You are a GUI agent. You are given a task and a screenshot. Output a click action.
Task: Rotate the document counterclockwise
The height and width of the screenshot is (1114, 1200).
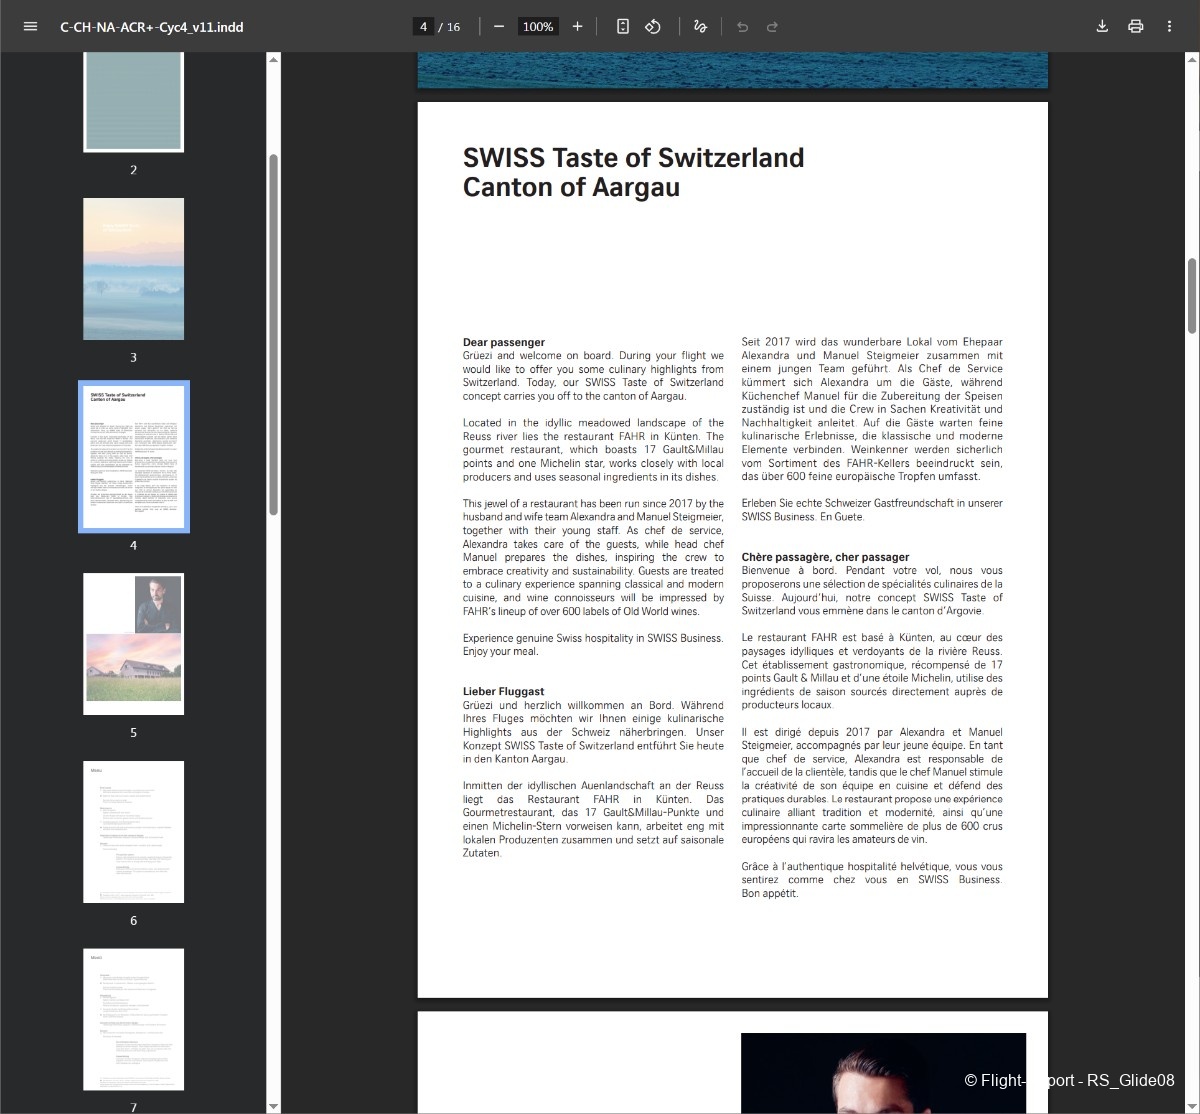point(653,27)
